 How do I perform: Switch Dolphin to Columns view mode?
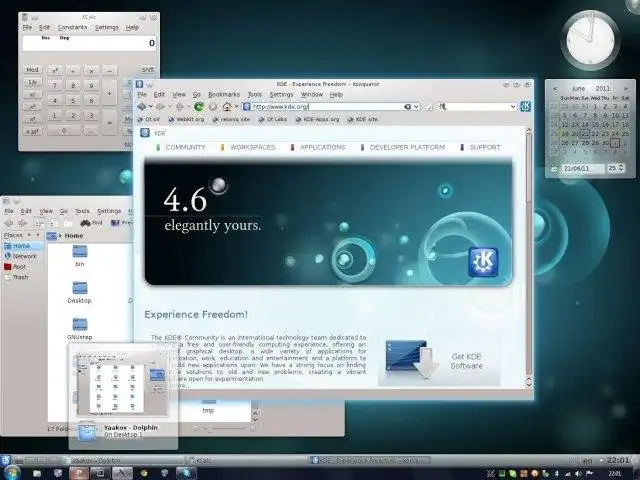pyautogui.click(x=68, y=223)
